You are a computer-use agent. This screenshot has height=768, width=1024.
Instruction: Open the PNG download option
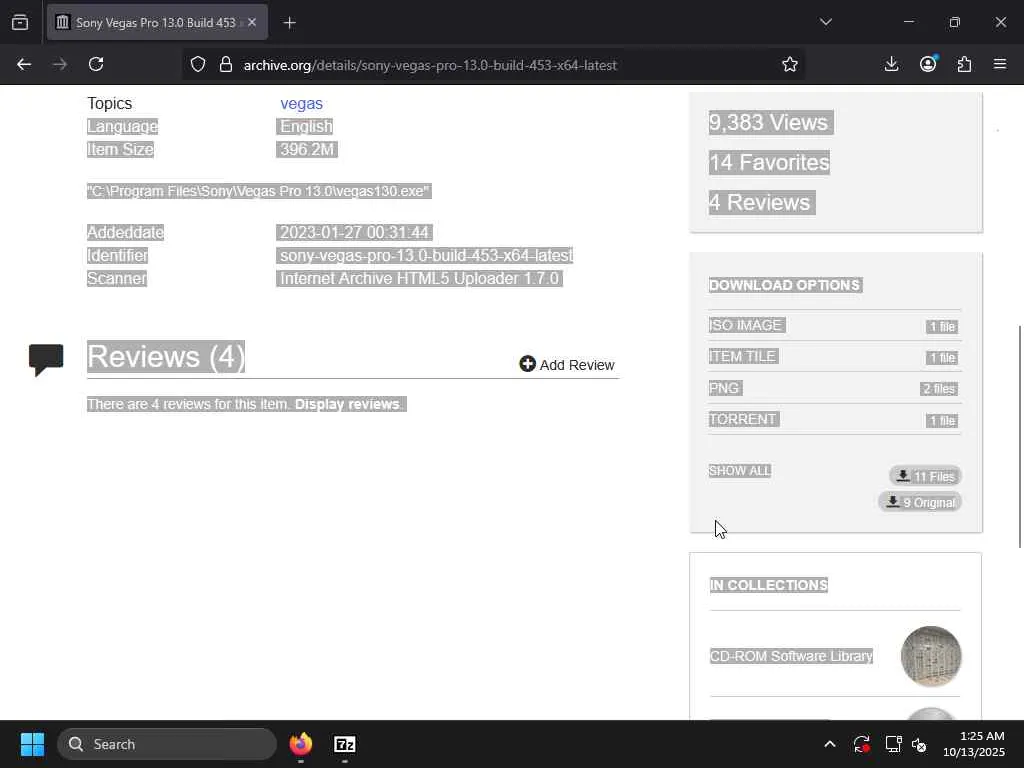[x=834, y=388]
